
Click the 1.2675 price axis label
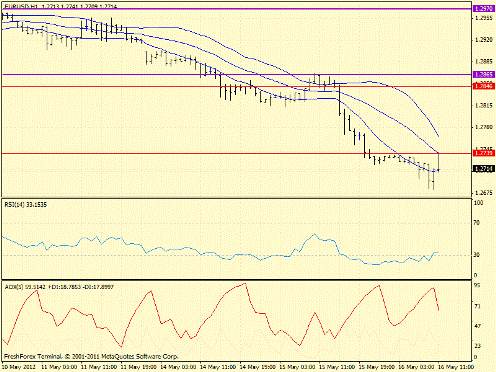click(x=484, y=193)
